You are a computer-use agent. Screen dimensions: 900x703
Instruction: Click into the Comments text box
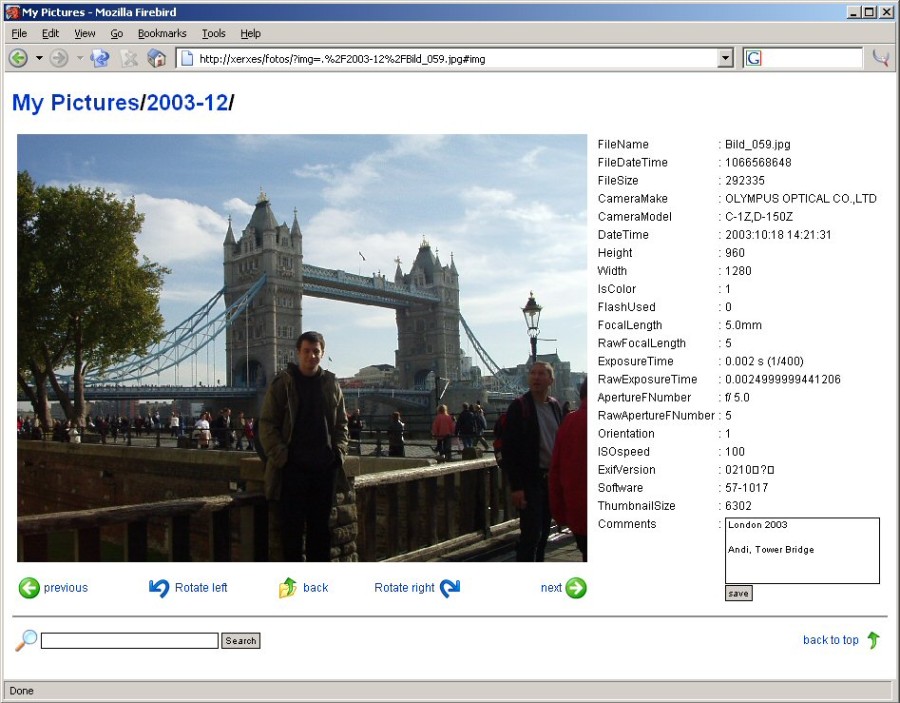[802, 550]
